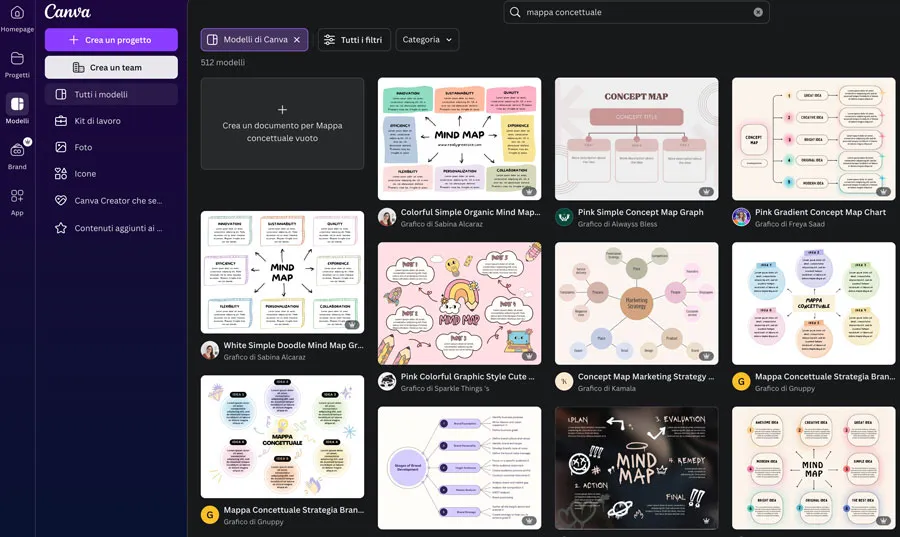Open Foto in the side menu
Screen dimensions: 900x537
click(83, 147)
